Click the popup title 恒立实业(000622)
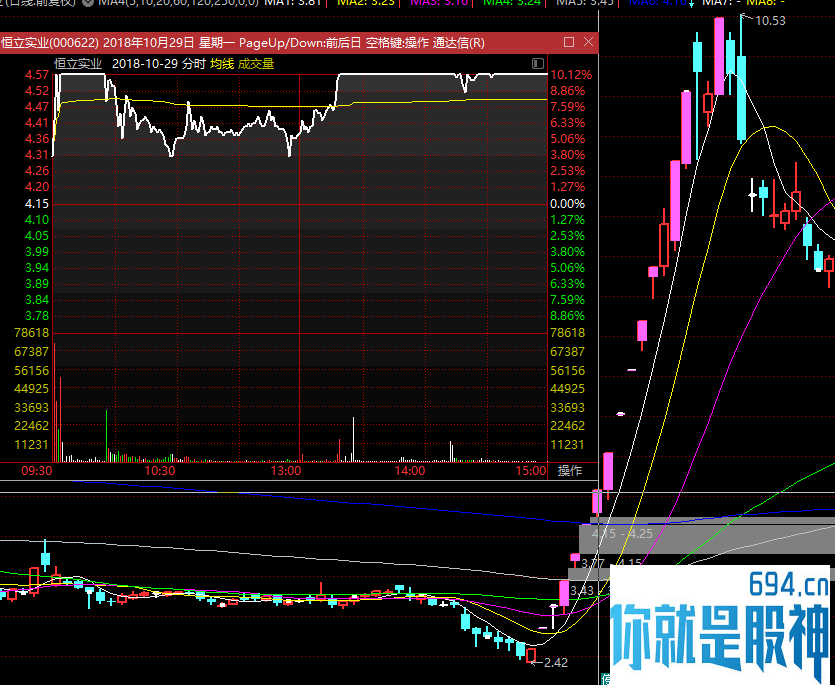 pyautogui.click(x=50, y=43)
